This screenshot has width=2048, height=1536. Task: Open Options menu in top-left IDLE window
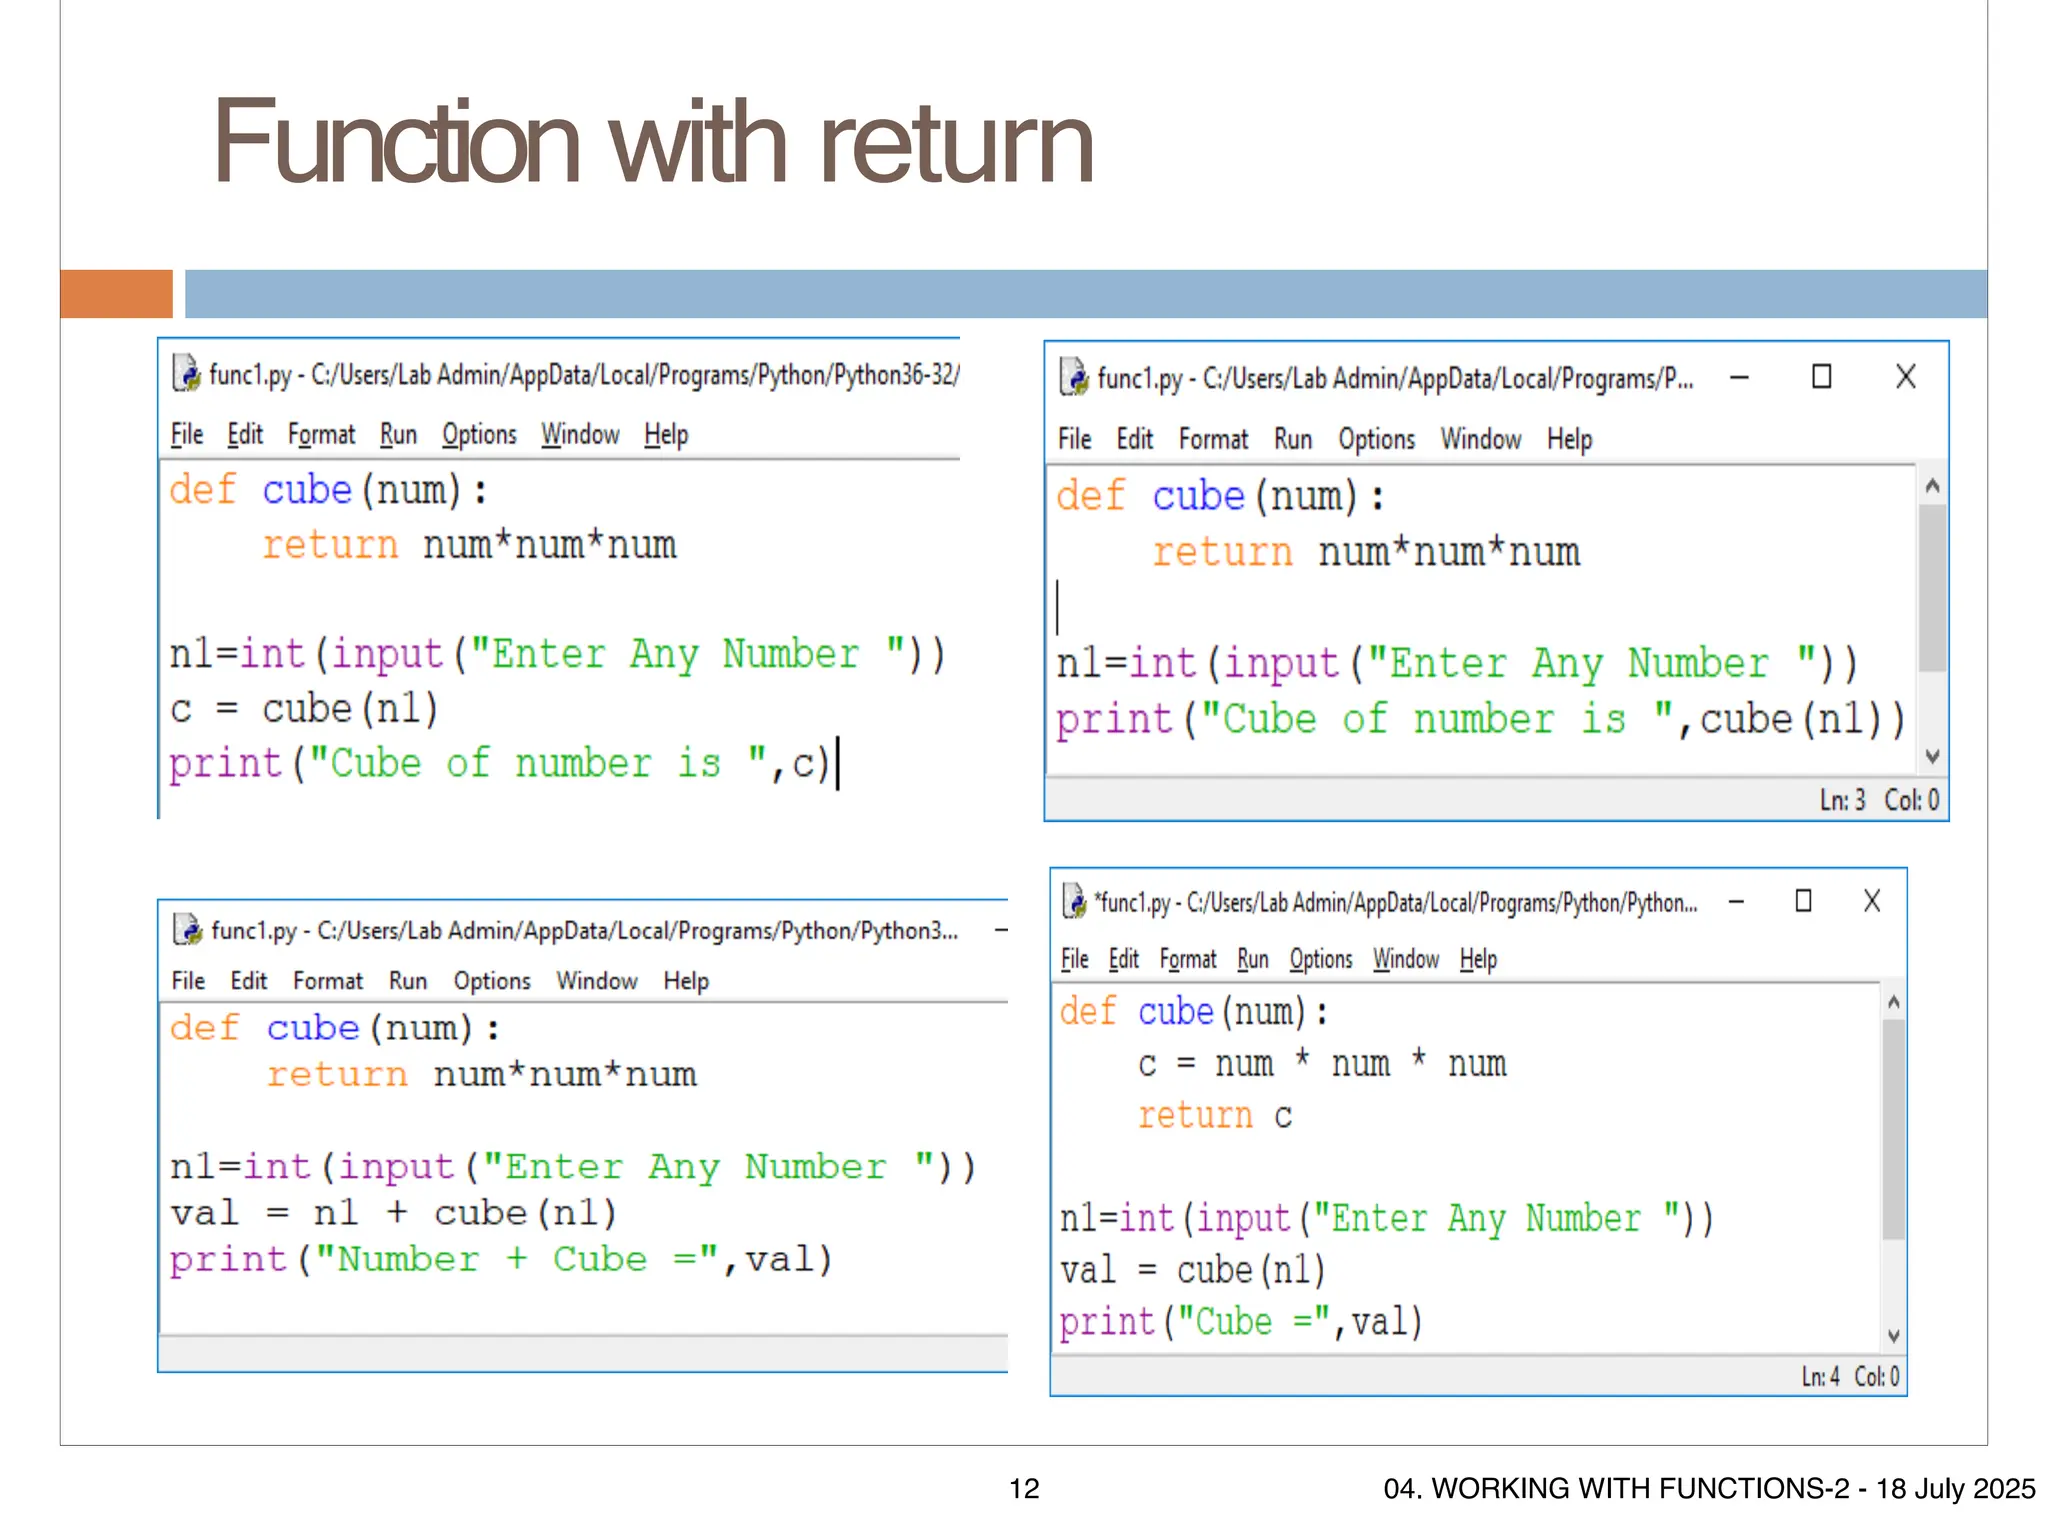[479, 434]
